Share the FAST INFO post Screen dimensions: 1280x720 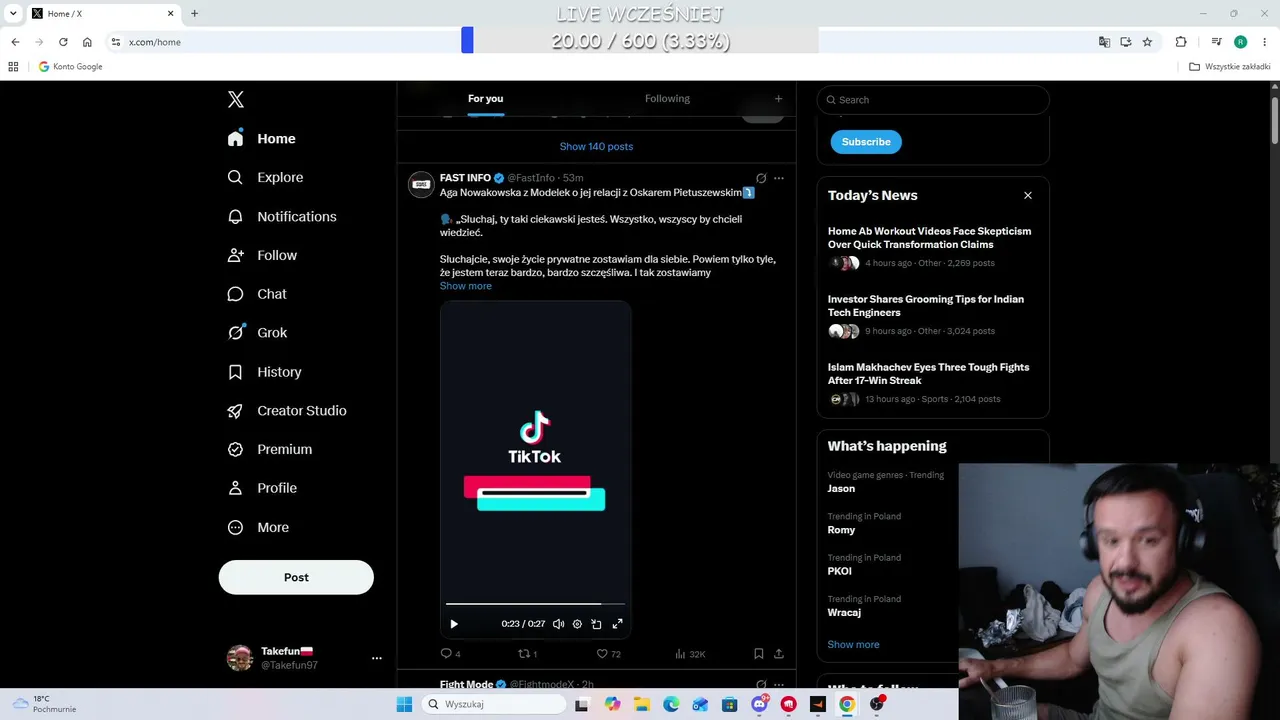click(779, 654)
